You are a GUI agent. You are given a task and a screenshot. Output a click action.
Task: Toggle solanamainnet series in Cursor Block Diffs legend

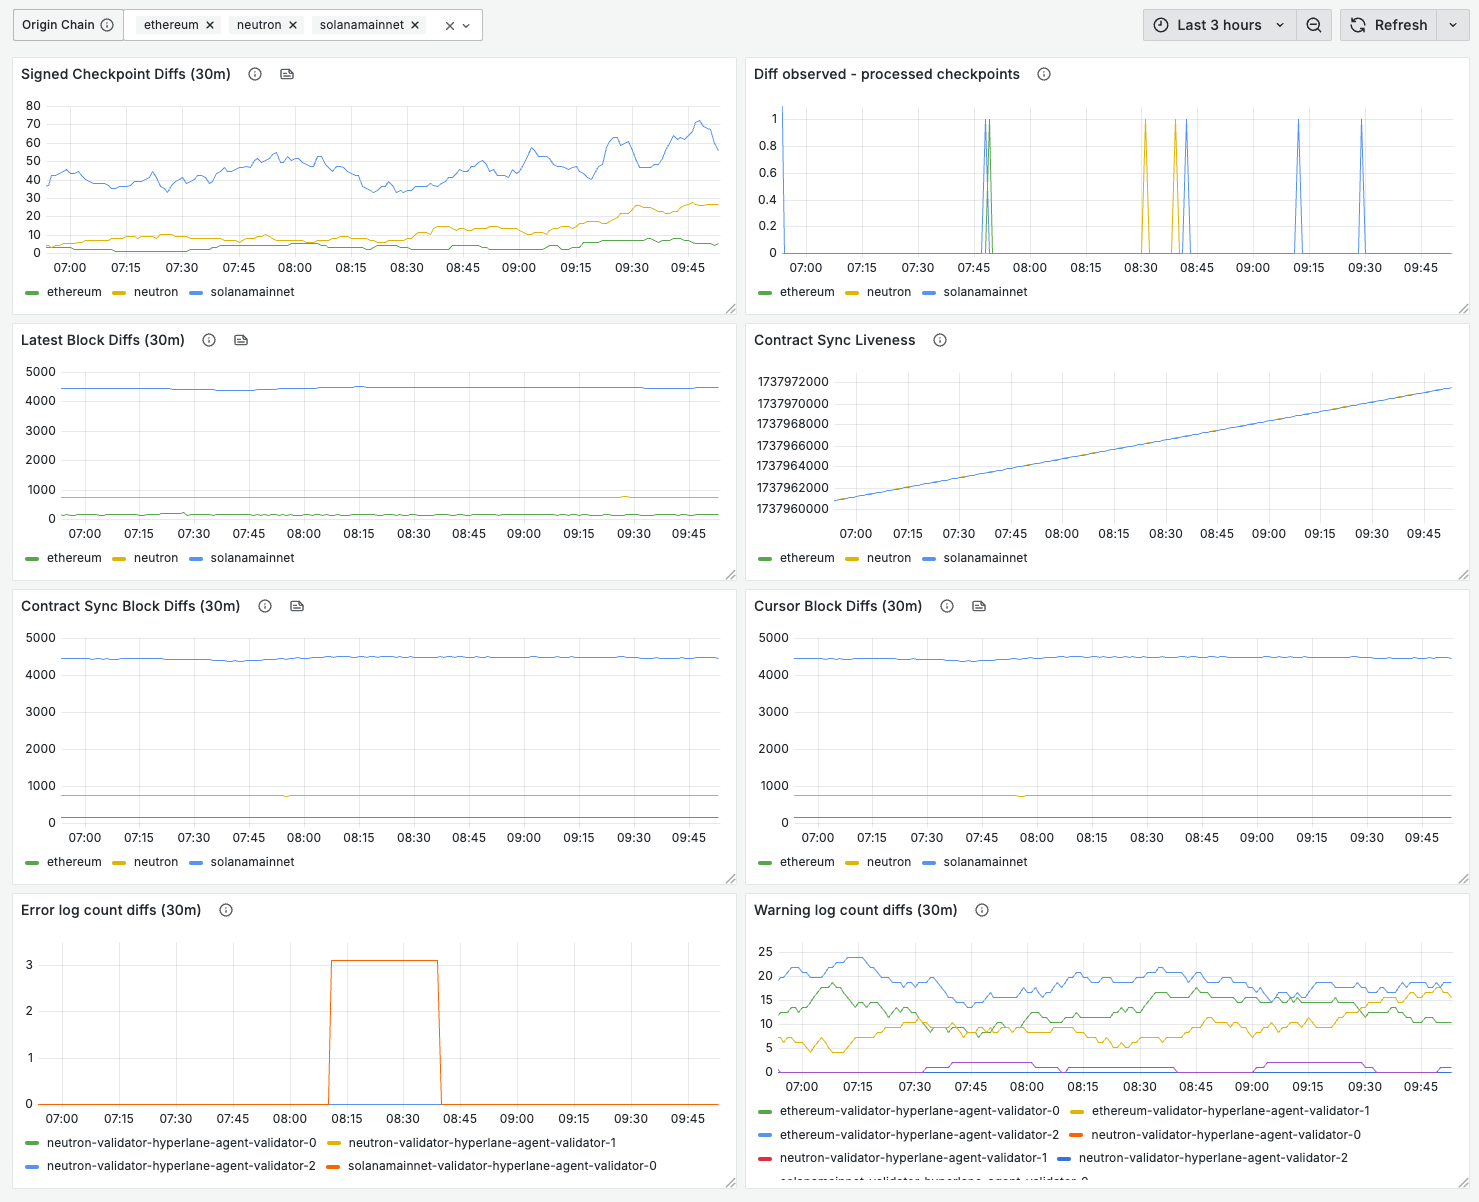click(x=985, y=862)
